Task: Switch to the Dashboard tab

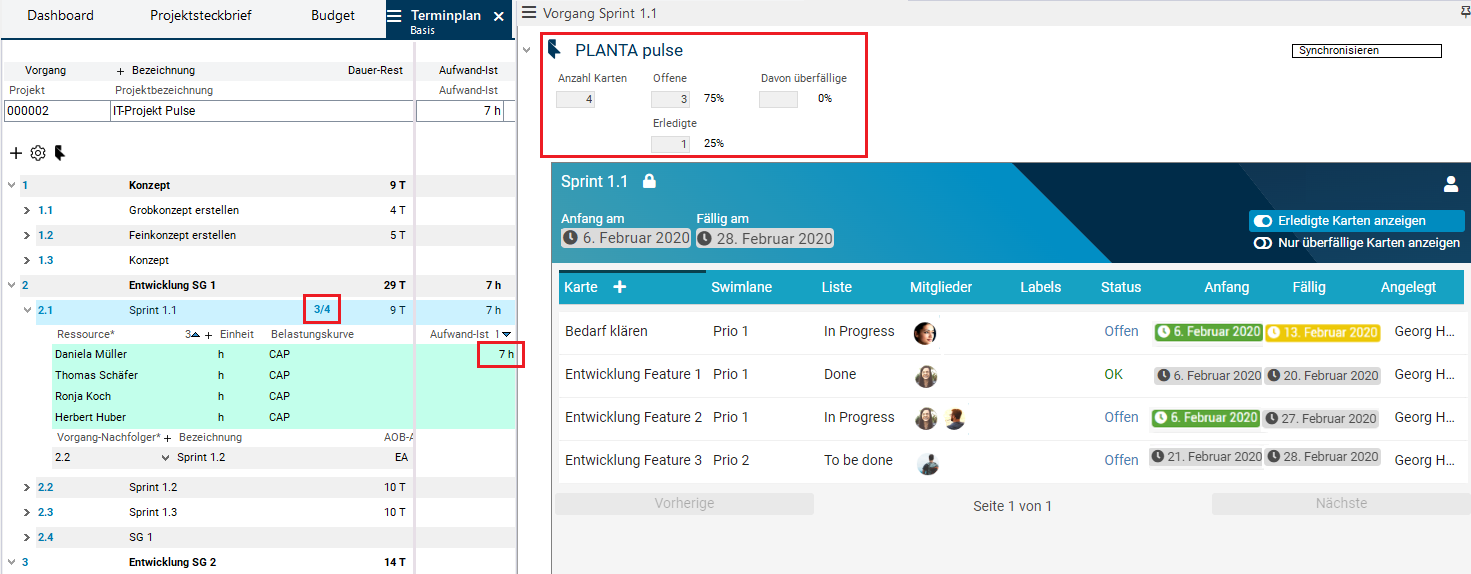Action: (60, 16)
